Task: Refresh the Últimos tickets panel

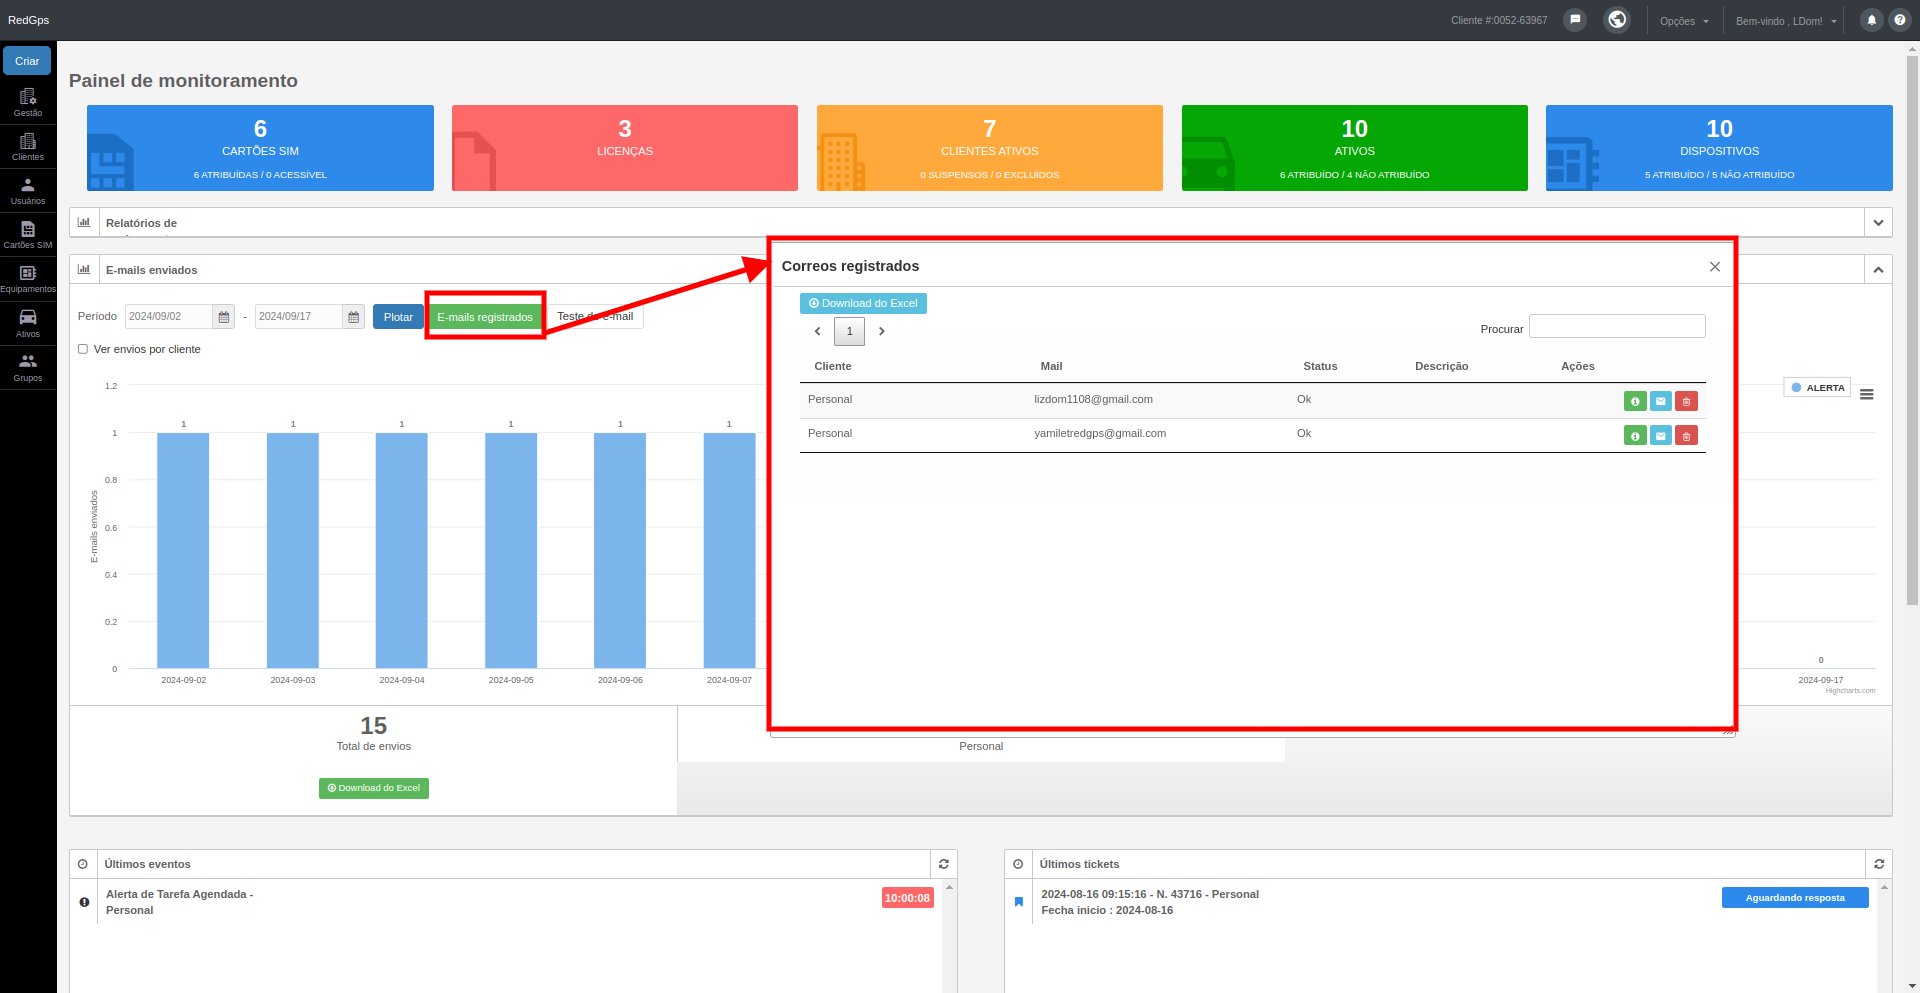Action: 1879,864
